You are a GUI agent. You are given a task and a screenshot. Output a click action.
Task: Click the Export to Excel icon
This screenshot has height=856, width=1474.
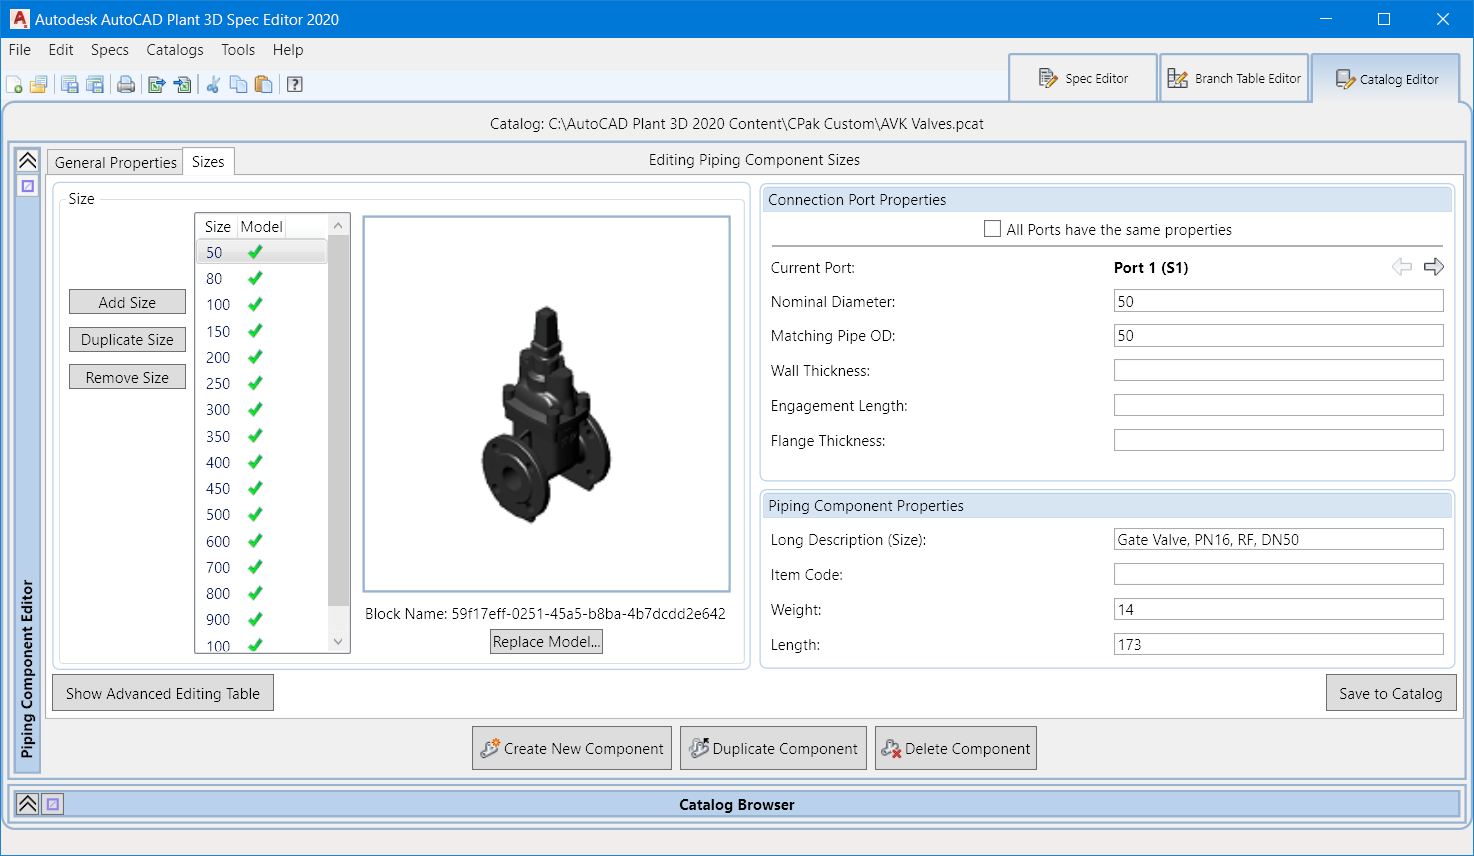click(157, 85)
